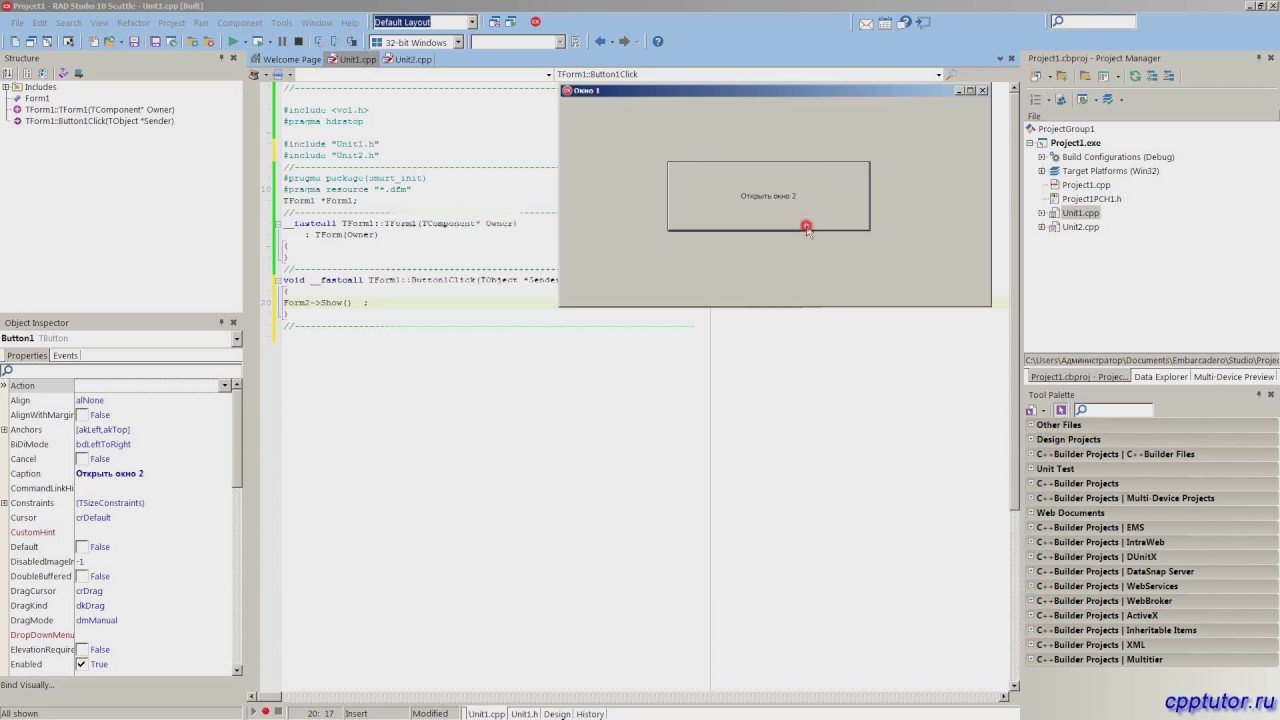
Task: Click the blue Help question mark icon
Action: pos(658,42)
